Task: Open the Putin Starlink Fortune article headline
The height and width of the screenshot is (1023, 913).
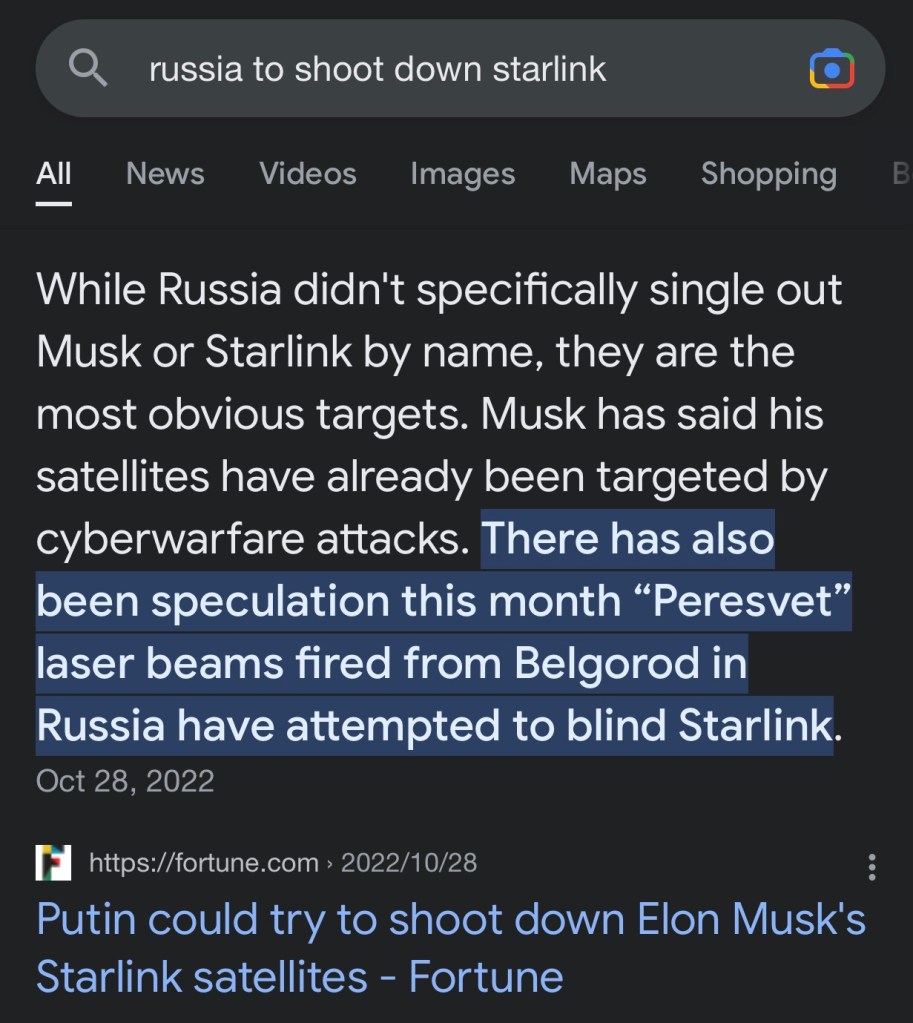Action: [x=450, y=948]
